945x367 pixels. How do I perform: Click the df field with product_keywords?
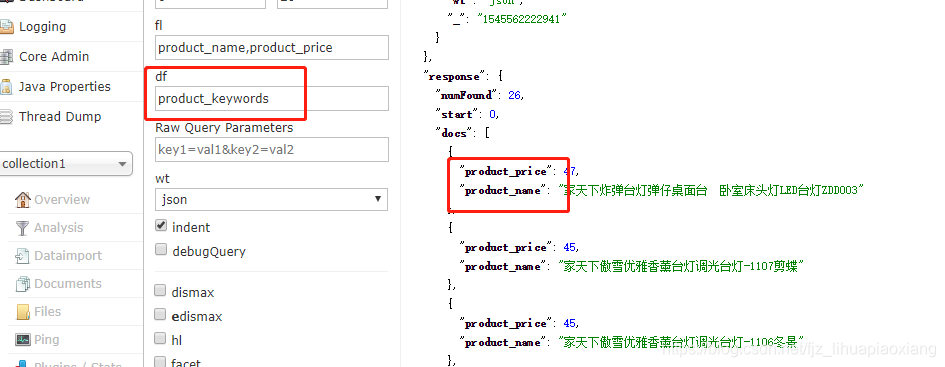coord(271,99)
